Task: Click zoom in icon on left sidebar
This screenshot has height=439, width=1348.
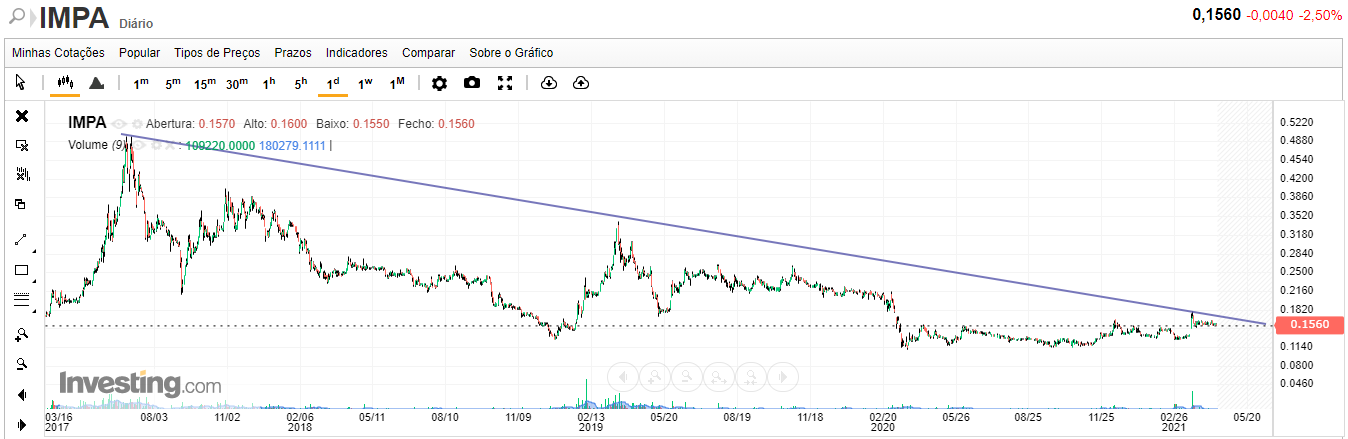Action: 22,334
